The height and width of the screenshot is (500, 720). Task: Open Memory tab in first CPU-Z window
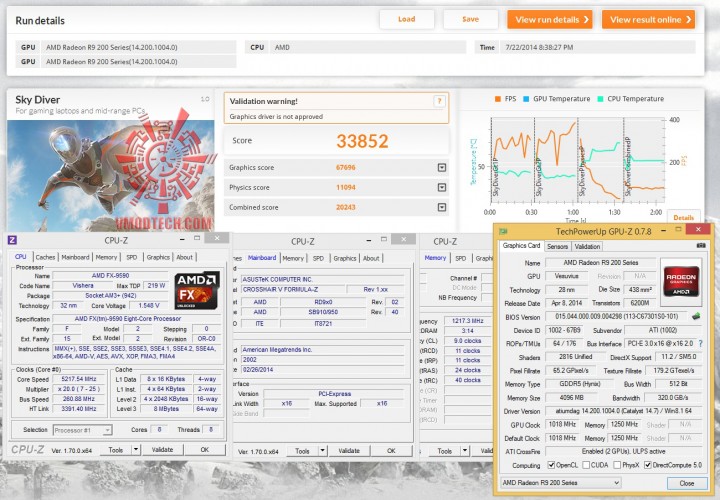(107, 258)
